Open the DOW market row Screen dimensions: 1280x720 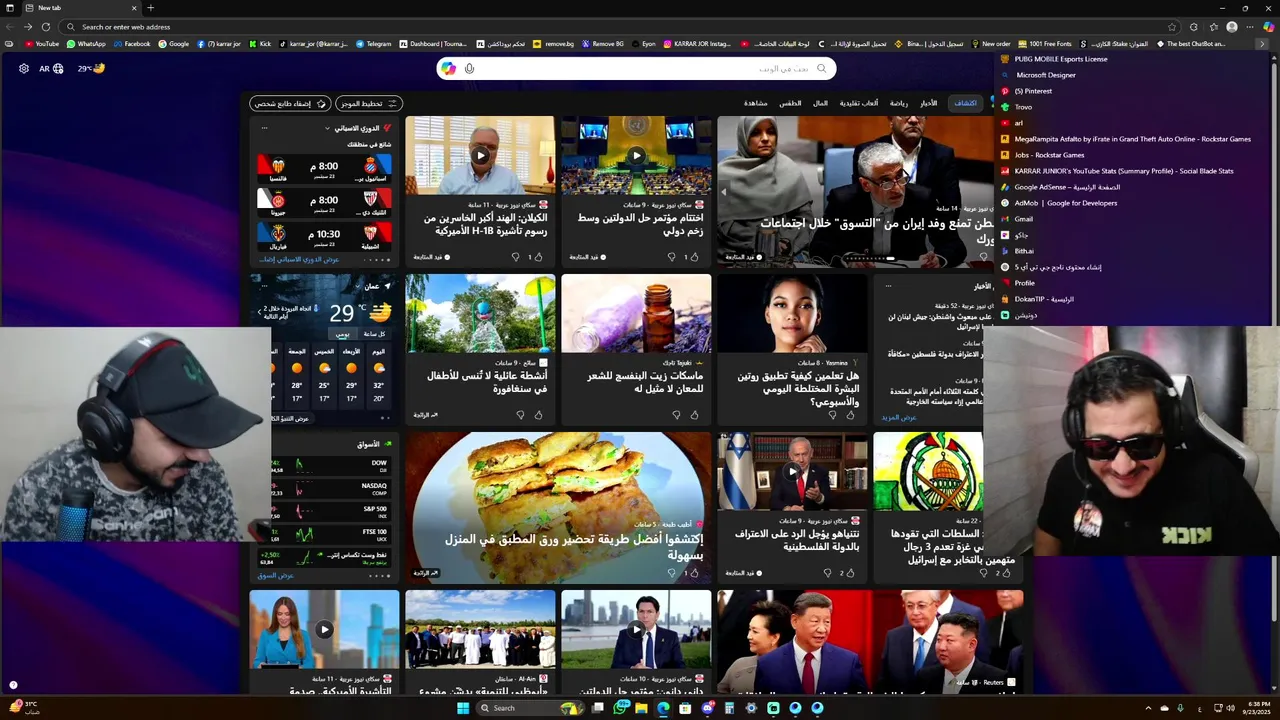(330, 466)
